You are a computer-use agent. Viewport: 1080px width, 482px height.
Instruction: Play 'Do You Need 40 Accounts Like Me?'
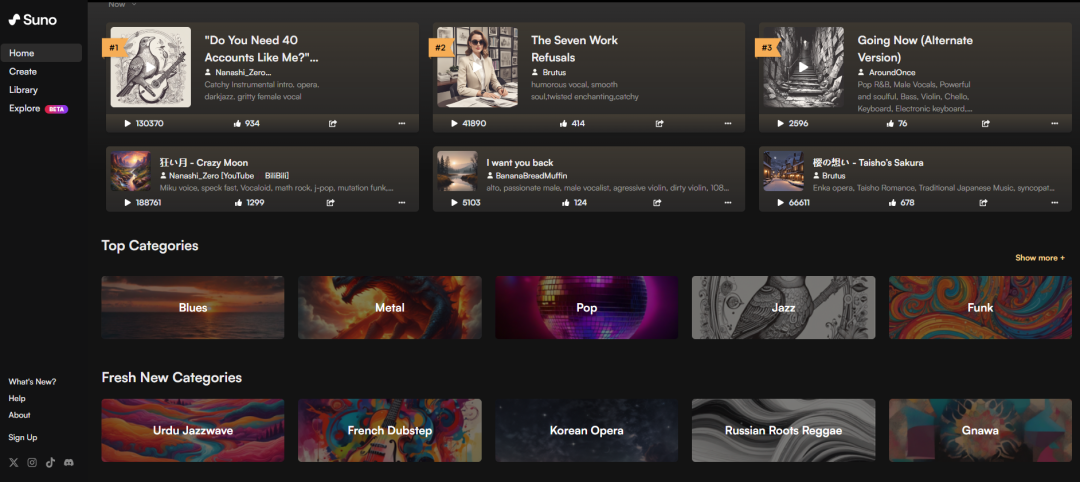coord(150,67)
